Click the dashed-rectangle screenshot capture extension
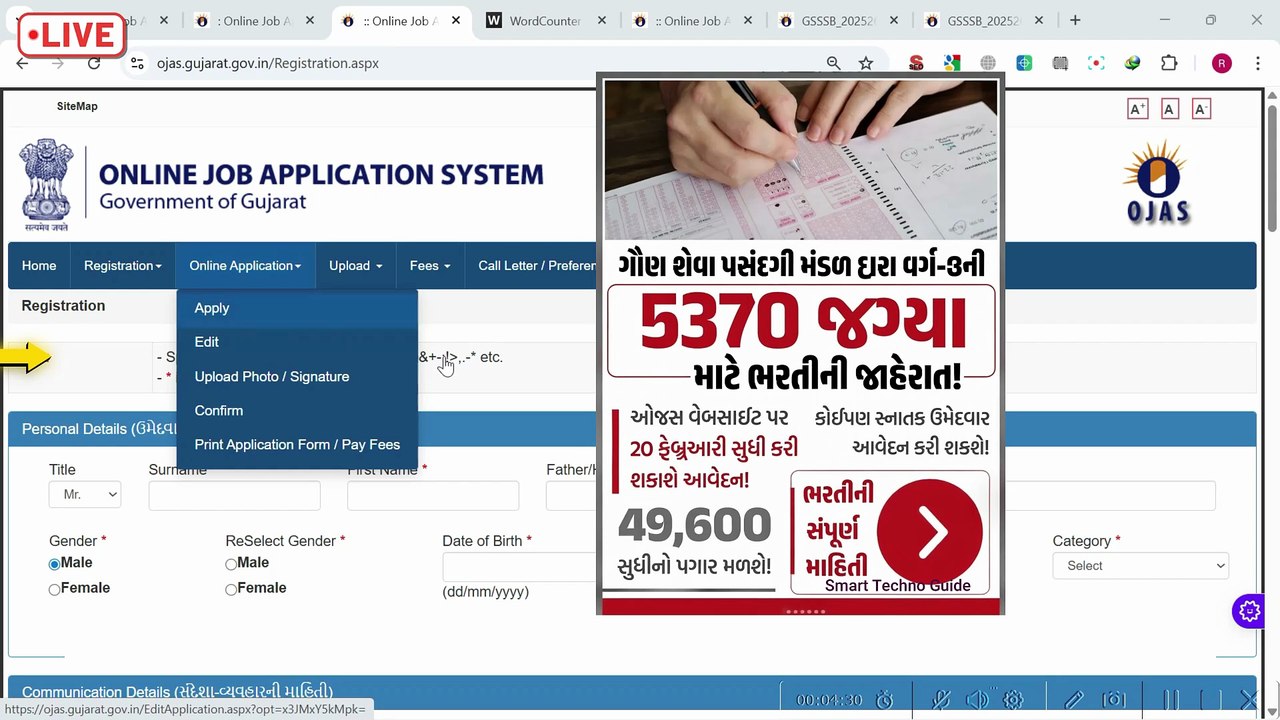This screenshot has height=720, width=1280. pos(1060,63)
